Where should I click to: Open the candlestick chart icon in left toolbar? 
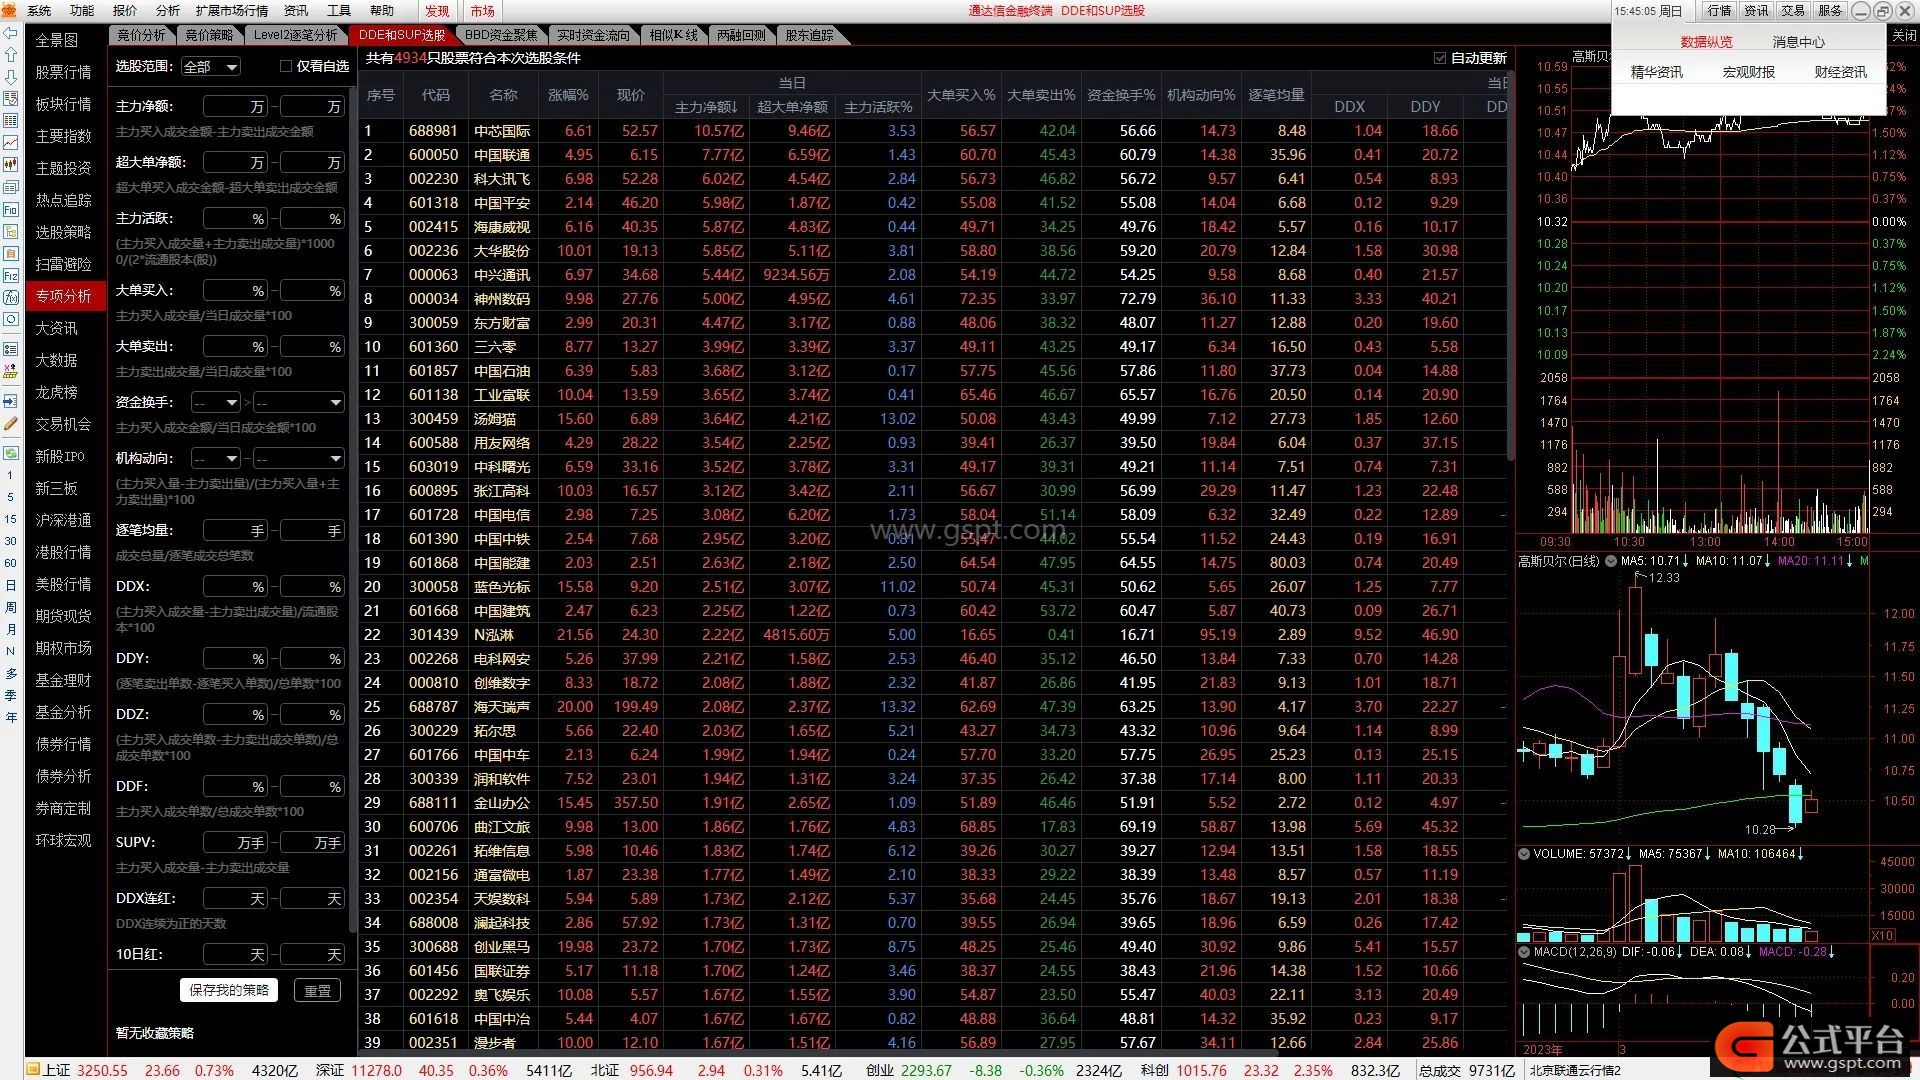coord(11,165)
